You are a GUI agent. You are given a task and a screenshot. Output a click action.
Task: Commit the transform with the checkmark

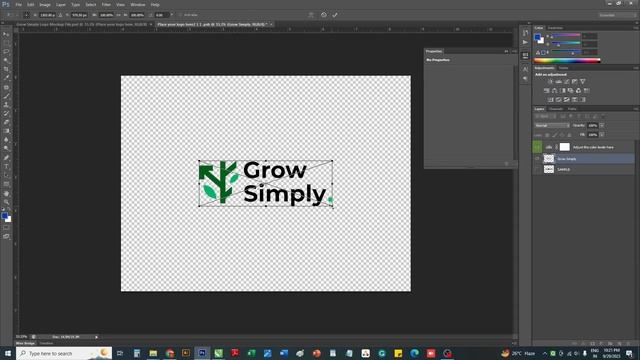[x=335, y=15]
